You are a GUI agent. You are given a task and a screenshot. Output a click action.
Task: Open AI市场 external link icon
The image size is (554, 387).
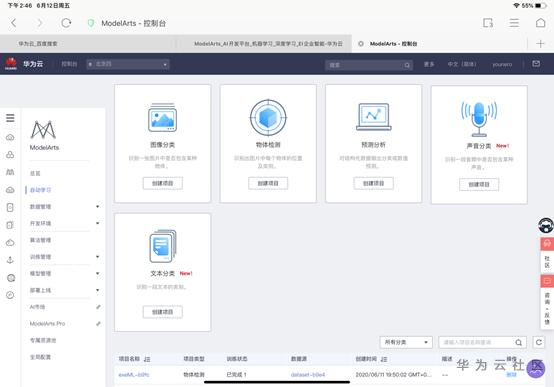click(98, 307)
